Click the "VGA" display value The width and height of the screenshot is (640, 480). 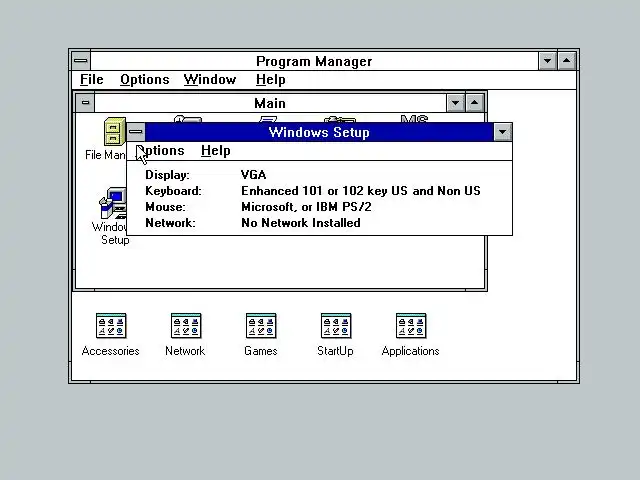click(x=253, y=175)
